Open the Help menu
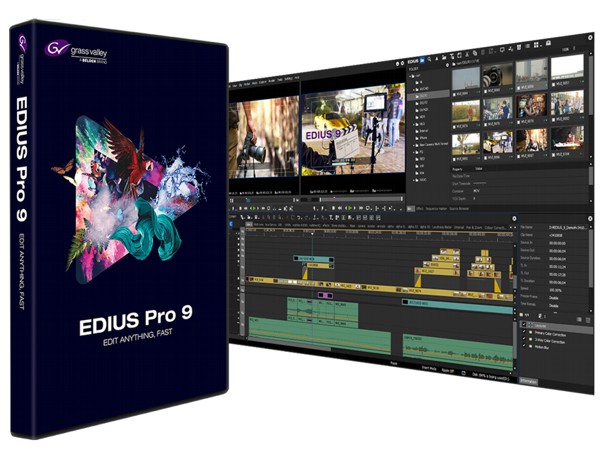Screen dimensions: 600x450 click(297, 78)
